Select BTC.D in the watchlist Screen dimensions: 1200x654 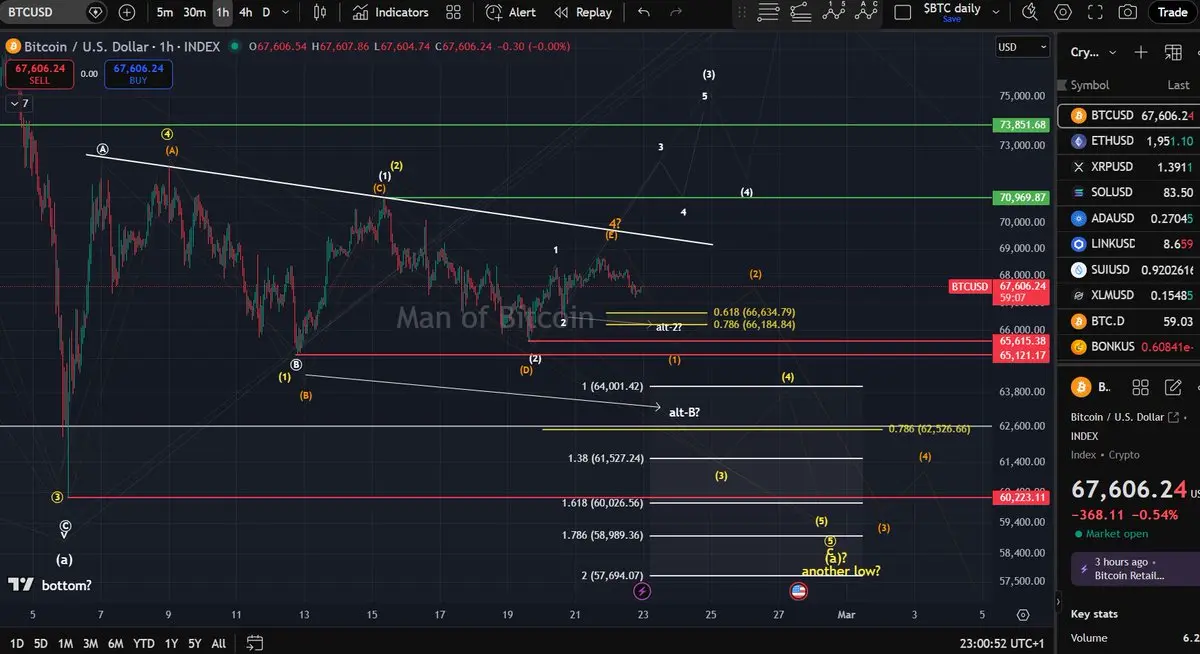[1132, 321]
